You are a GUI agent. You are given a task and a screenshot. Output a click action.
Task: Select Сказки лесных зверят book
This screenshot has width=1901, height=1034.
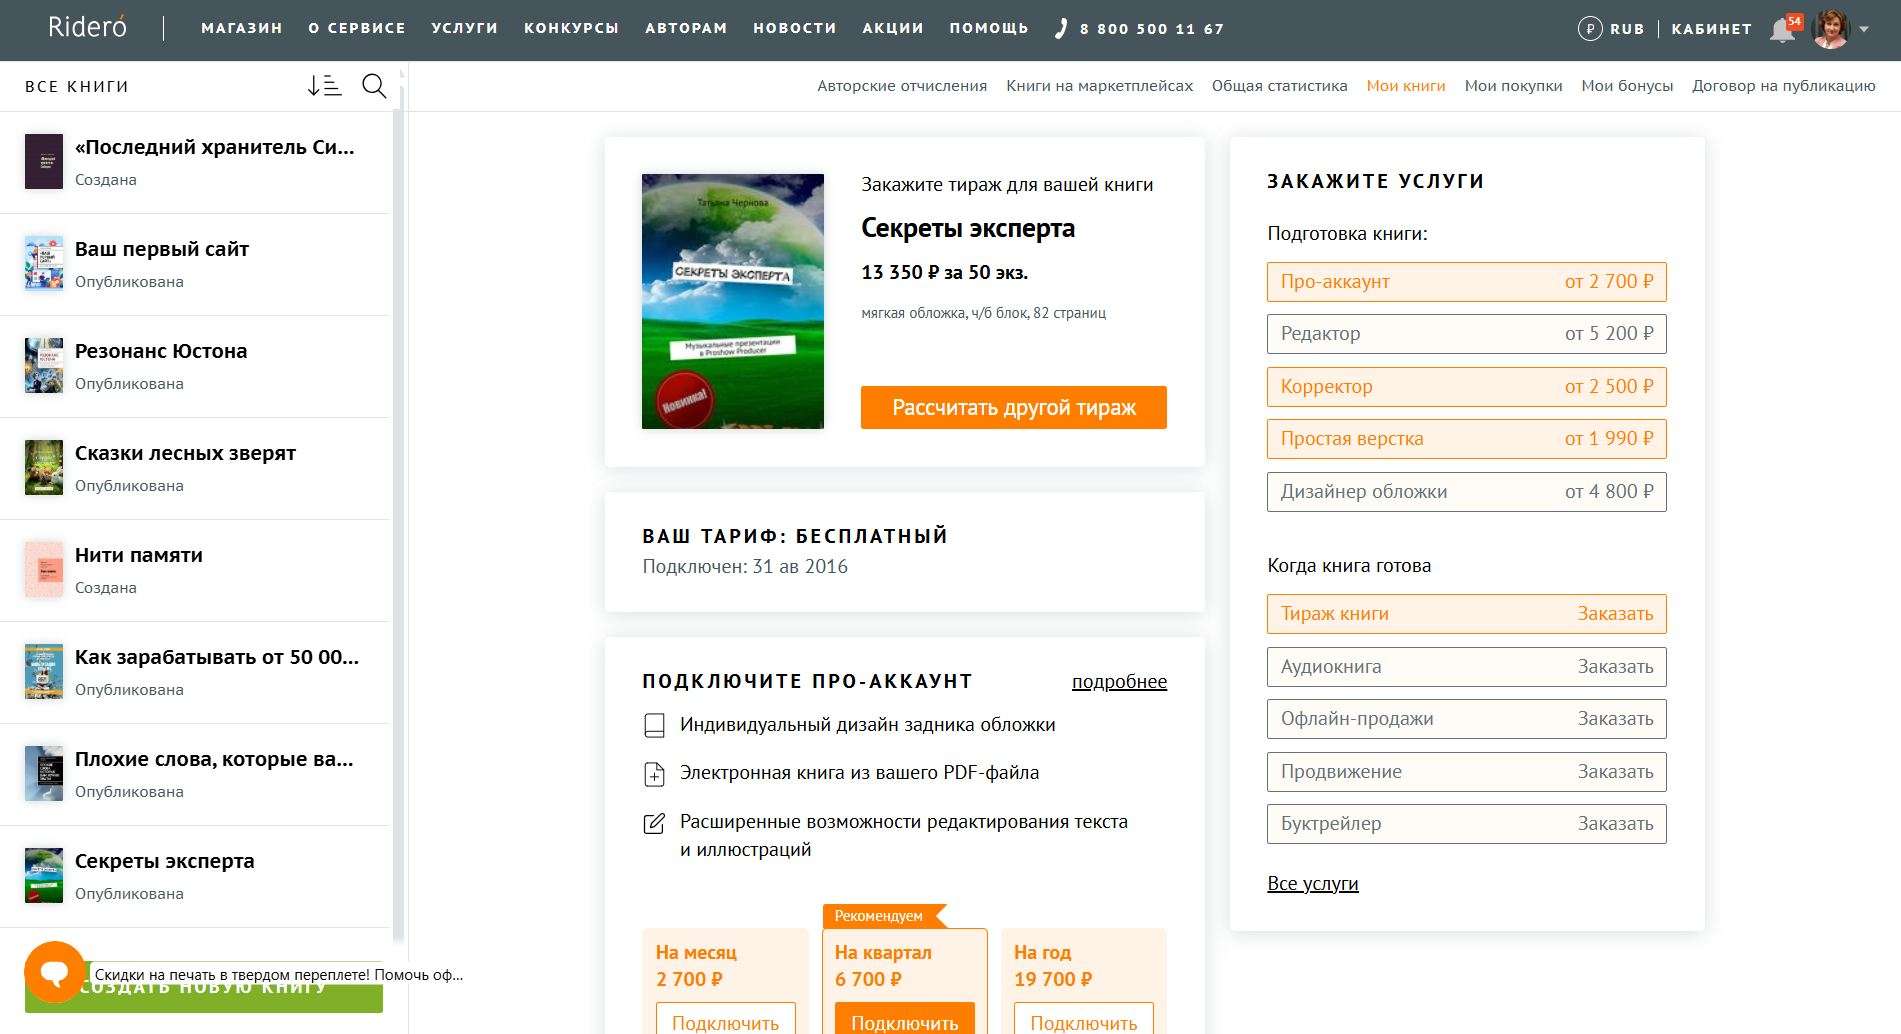click(x=195, y=468)
